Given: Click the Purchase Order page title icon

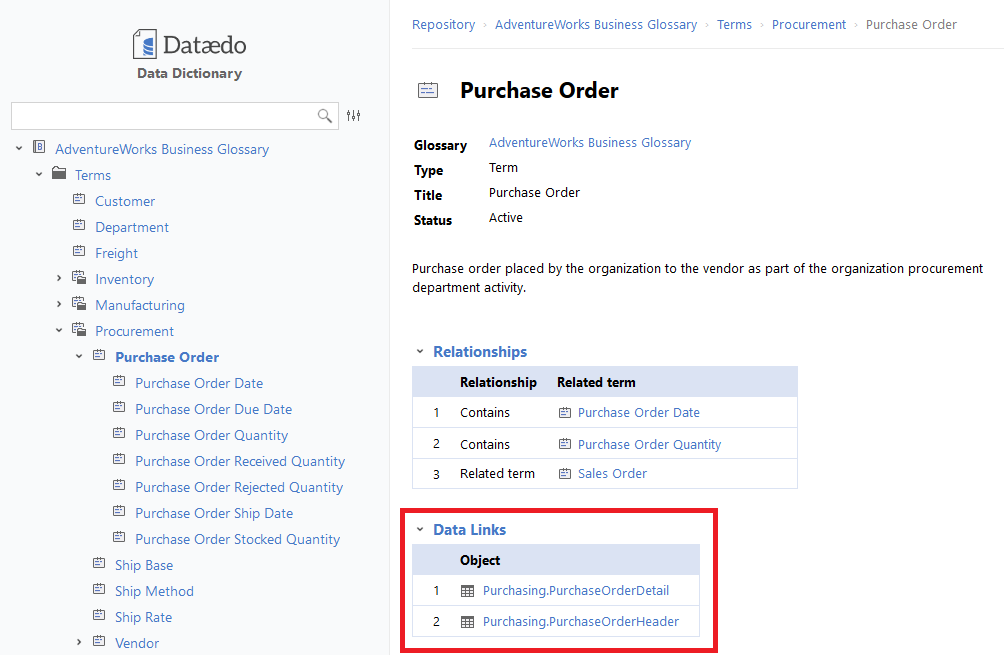Looking at the screenshot, I should click(428, 90).
